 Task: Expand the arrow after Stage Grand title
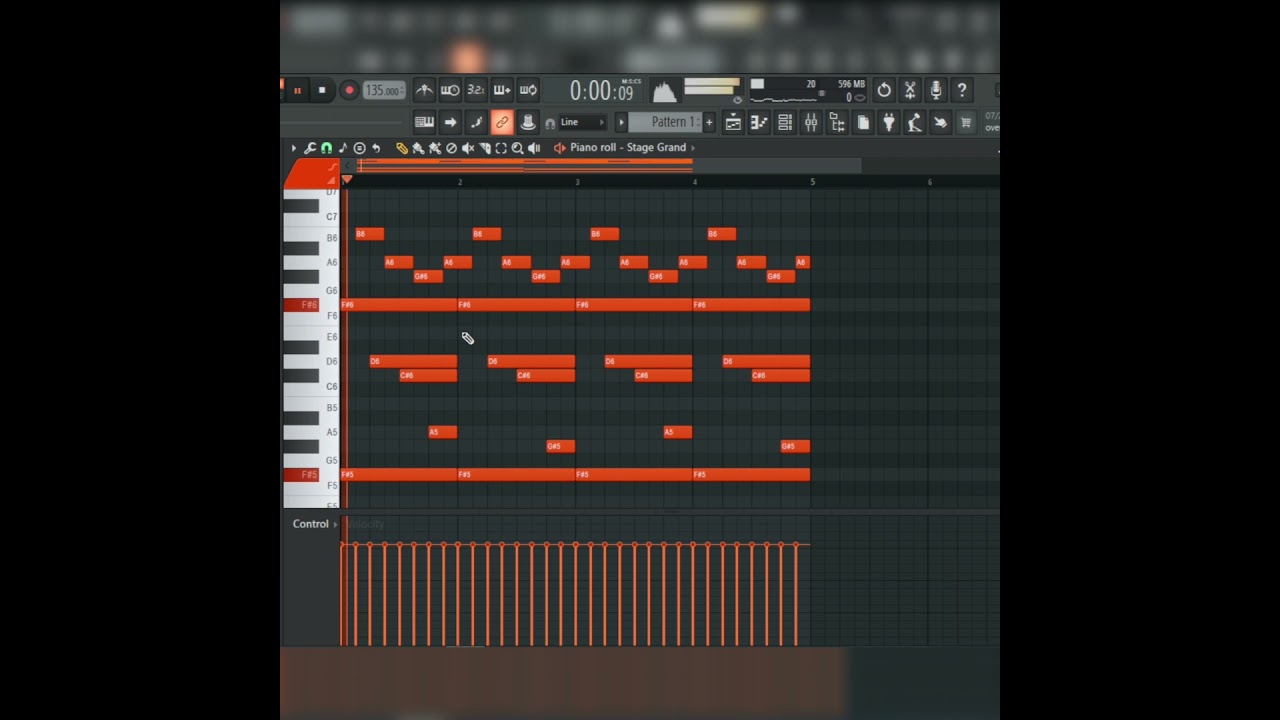point(693,148)
